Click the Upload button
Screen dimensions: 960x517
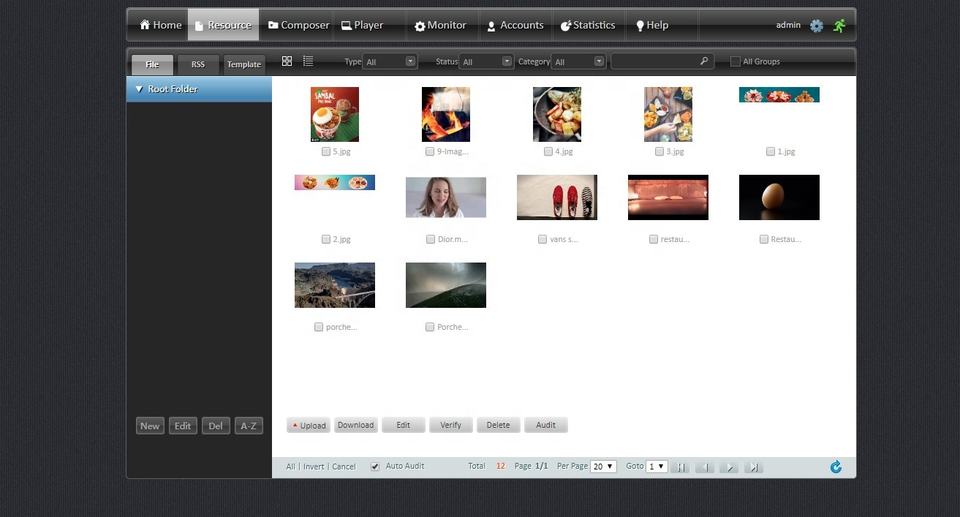[x=308, y=425]
